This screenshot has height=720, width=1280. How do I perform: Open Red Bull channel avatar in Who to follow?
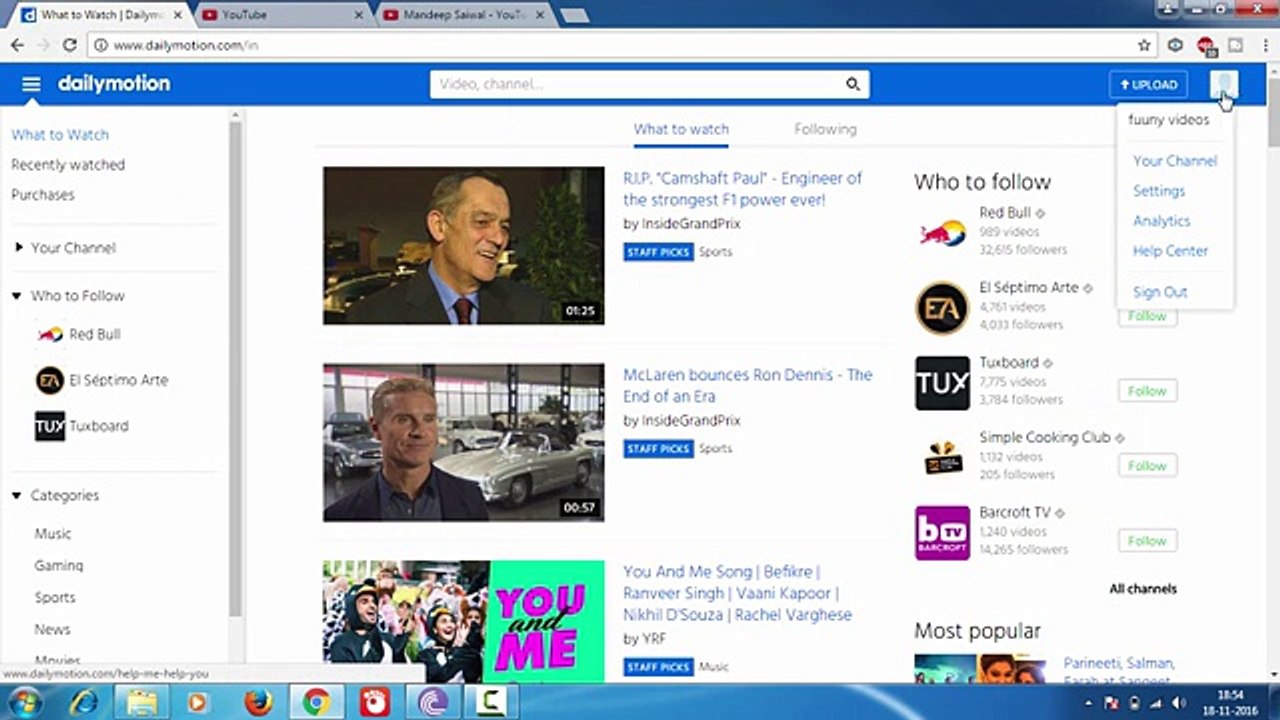[942, 233]
